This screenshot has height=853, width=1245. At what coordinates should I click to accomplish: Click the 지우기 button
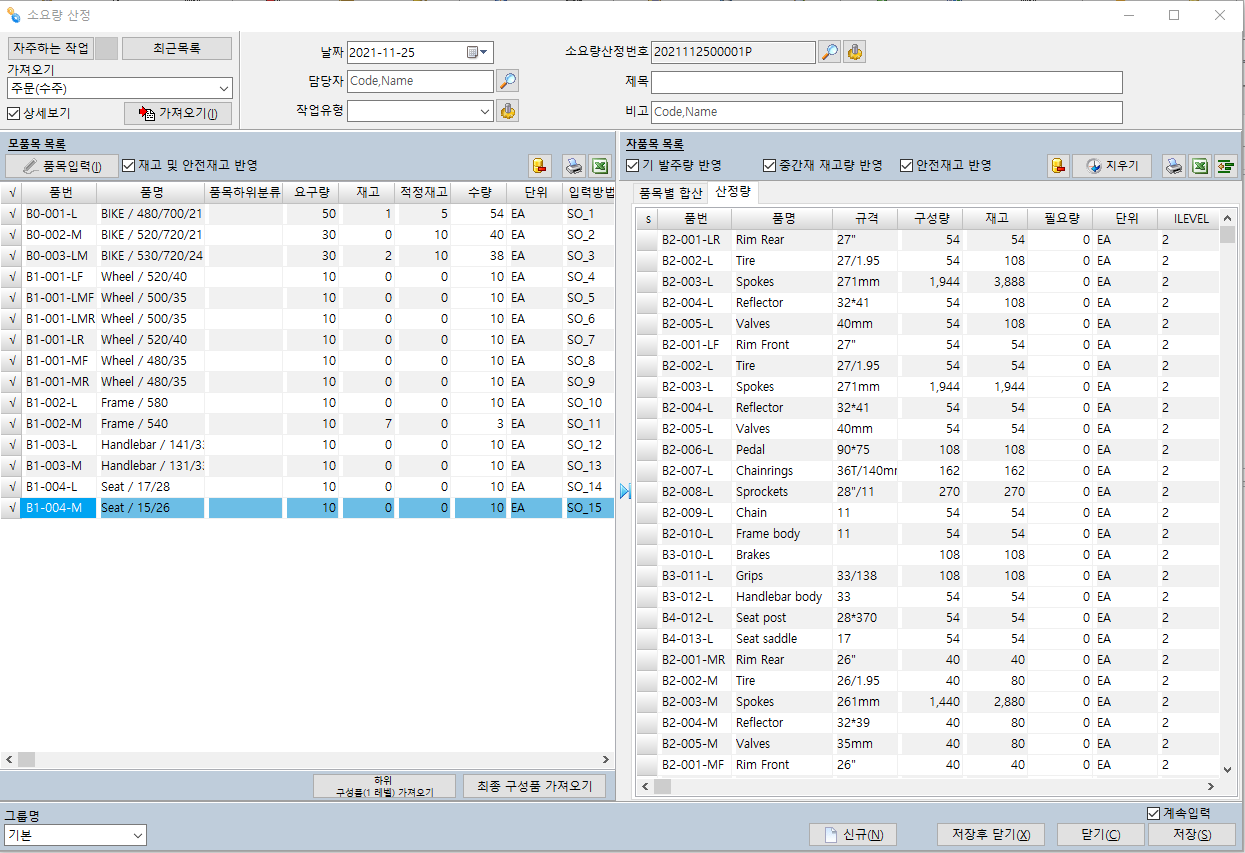pyautogui.click(x=1112, y=166)
